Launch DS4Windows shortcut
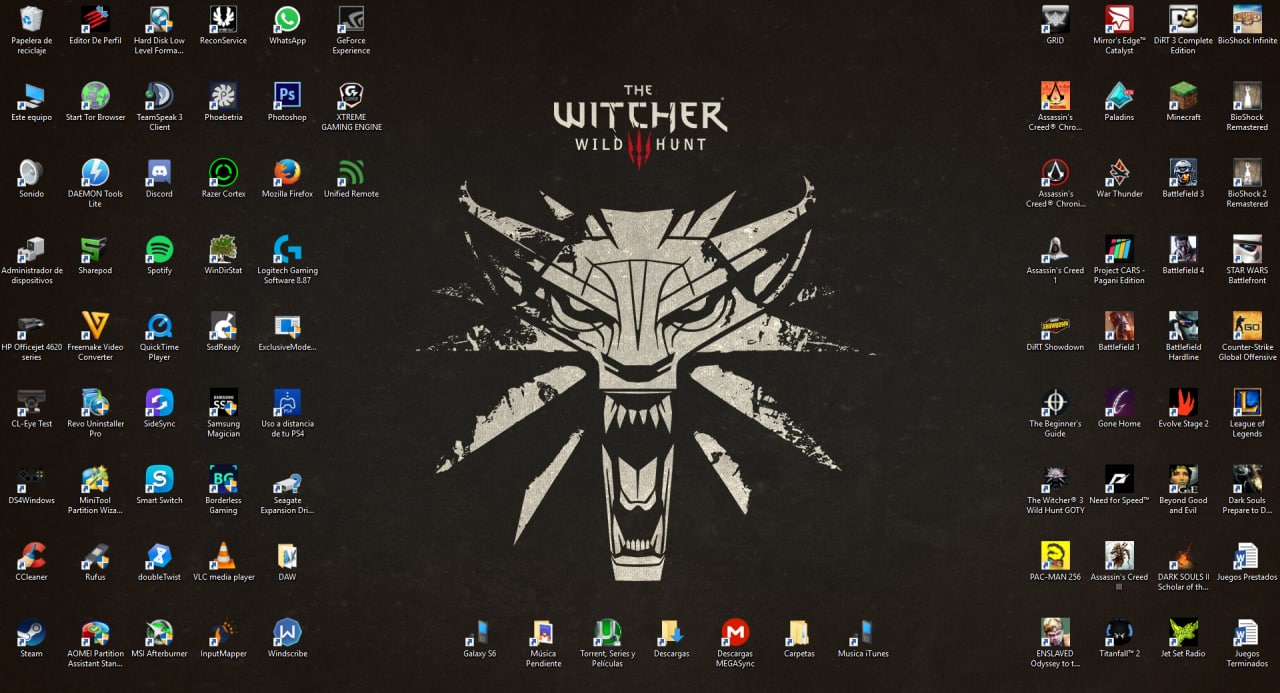 (31, 479)
